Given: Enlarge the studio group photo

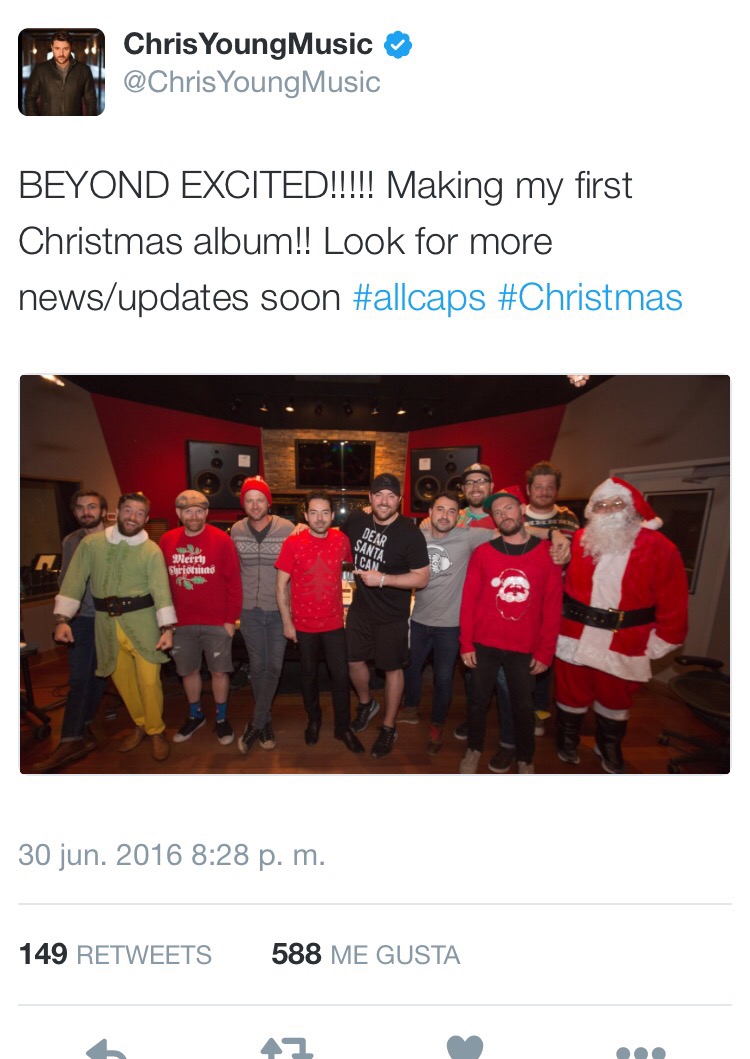Looking at the screenshot, I should coord(375,574).
